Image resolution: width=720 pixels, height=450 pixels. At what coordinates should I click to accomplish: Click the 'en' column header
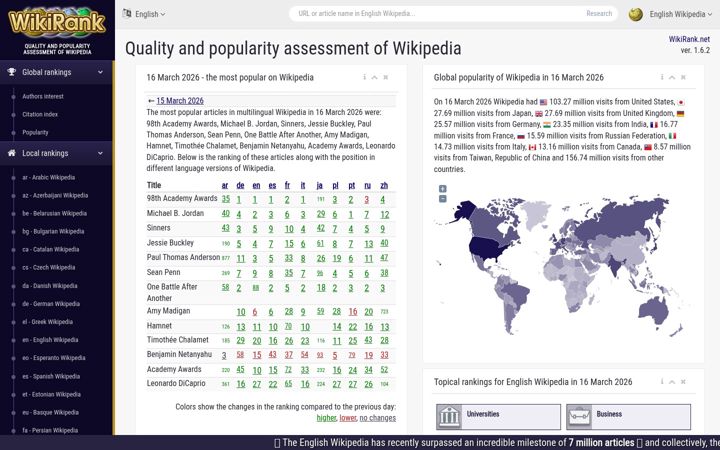tap(256, 186)
